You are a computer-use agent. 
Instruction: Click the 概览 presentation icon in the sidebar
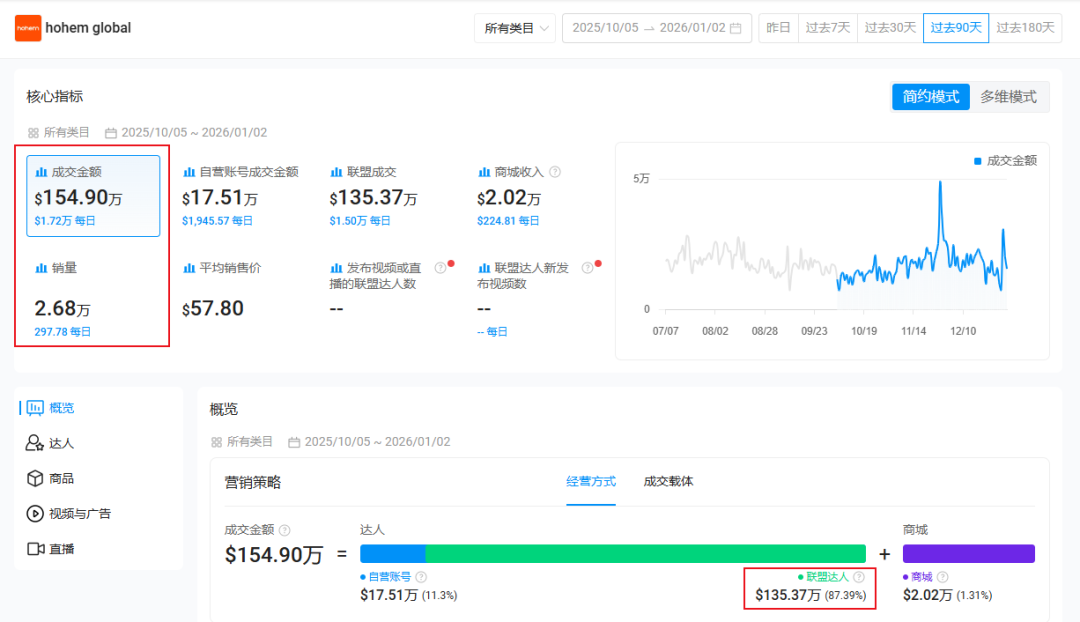pyautogui.click(x=37, y=407)
